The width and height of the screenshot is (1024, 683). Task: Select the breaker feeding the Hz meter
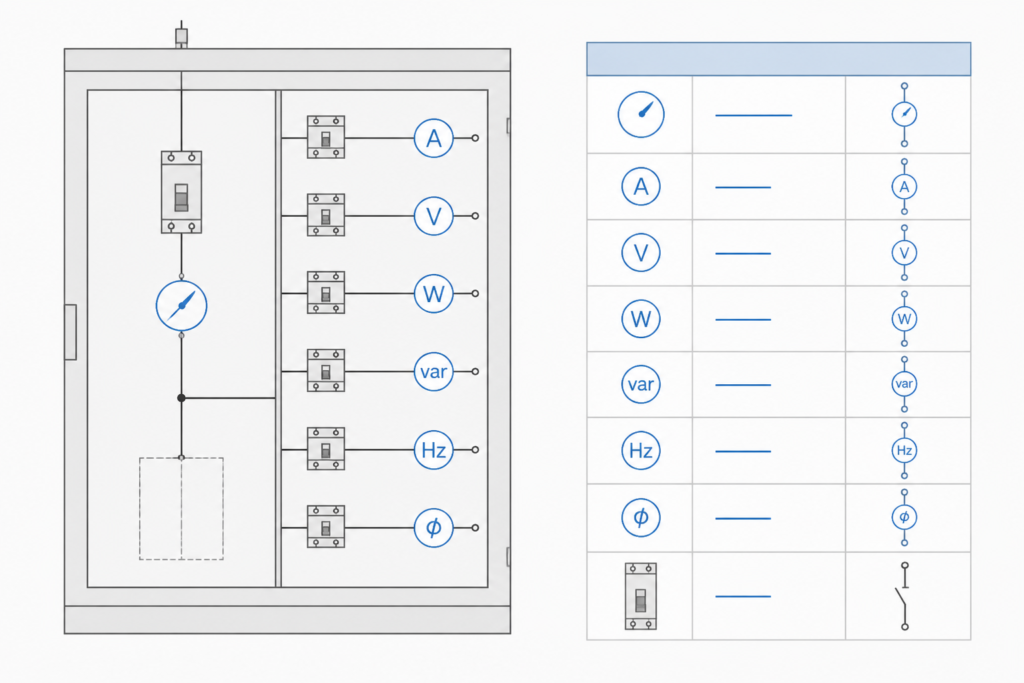click(326, 449)
